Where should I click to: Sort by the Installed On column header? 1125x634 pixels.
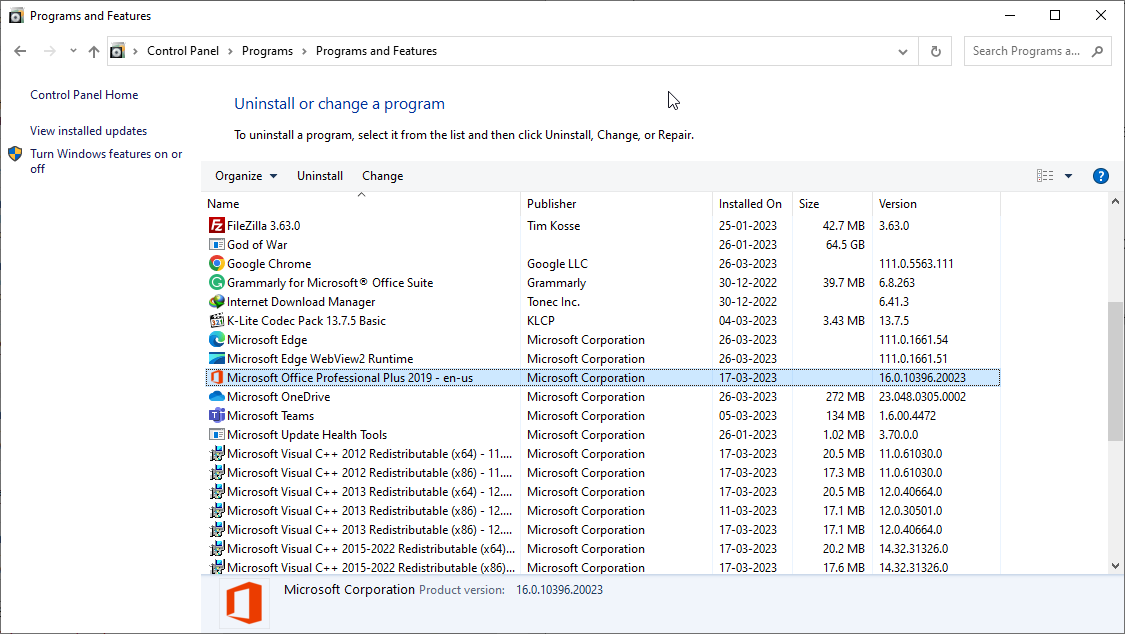[750, 204]
